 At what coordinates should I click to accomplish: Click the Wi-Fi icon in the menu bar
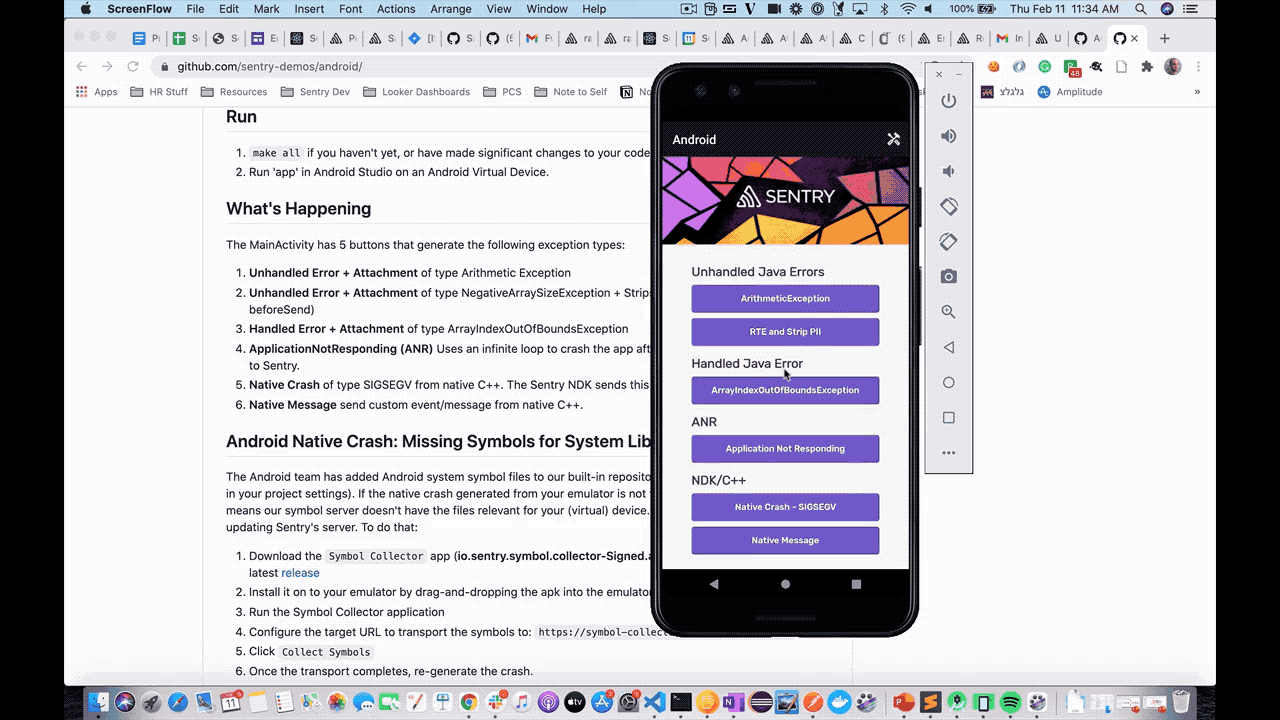tap(908, 9)
